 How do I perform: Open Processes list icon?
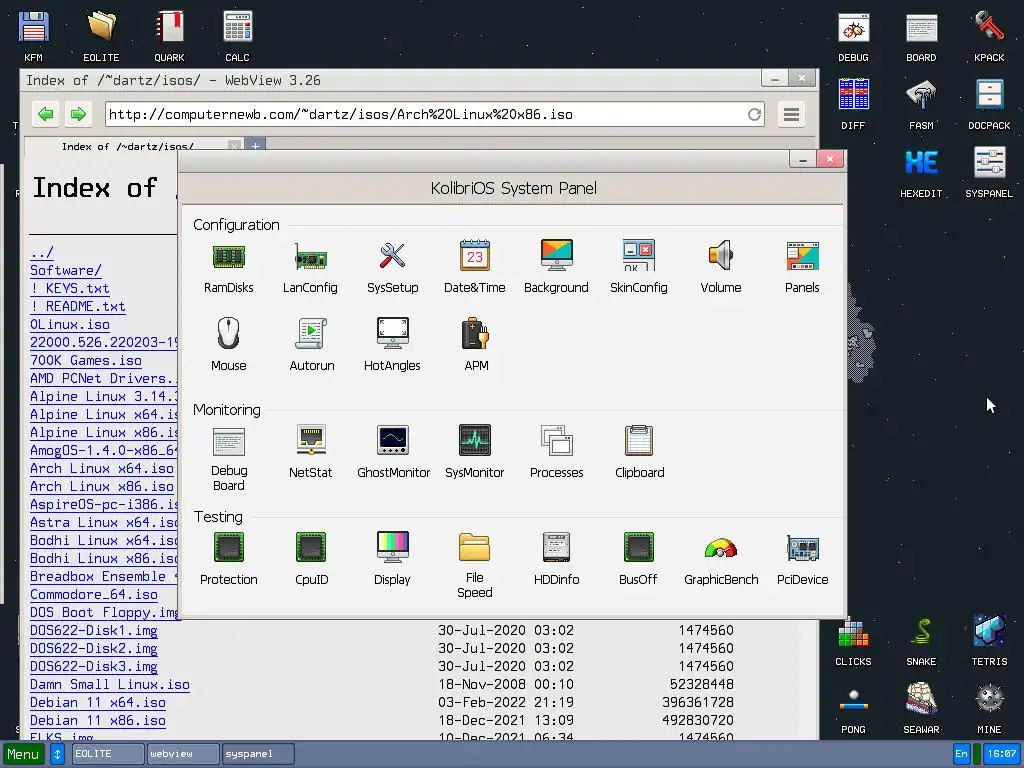tap(556, 440)
